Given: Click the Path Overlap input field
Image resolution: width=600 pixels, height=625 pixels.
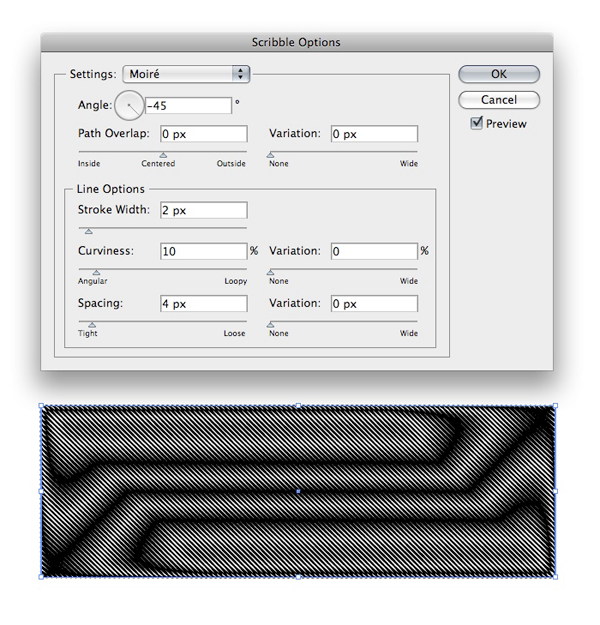Looking at the screenshot, I should (204, 134).
